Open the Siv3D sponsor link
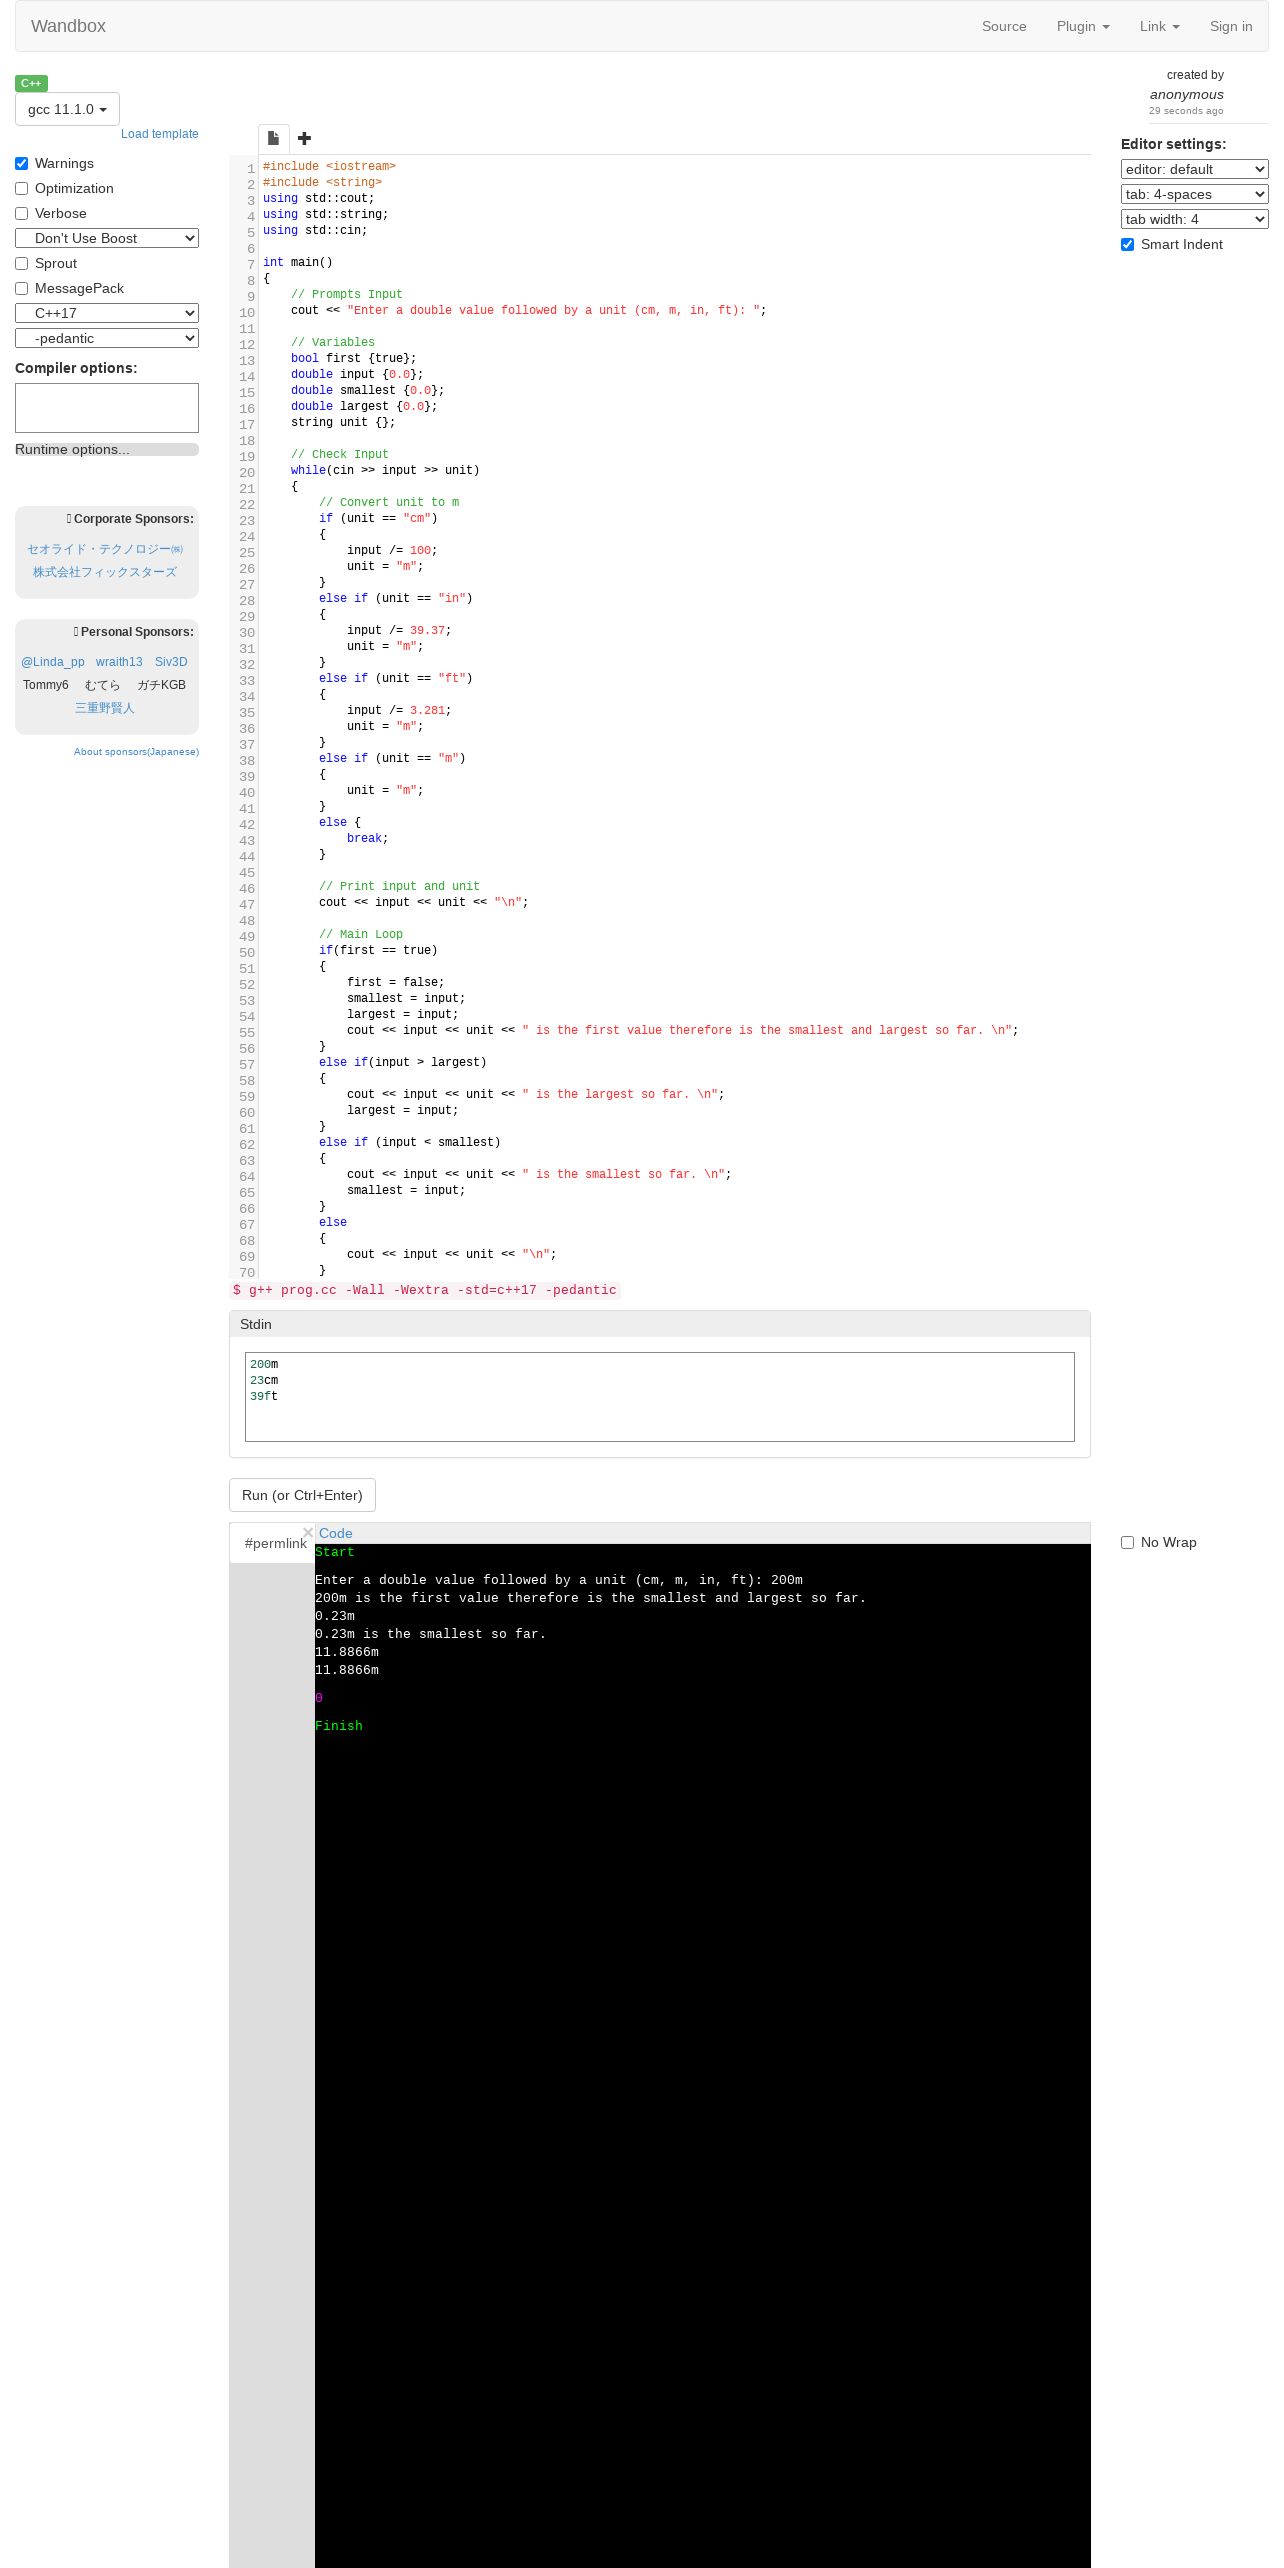Screen dimensions: 1284x2568 tap(171, 662)
